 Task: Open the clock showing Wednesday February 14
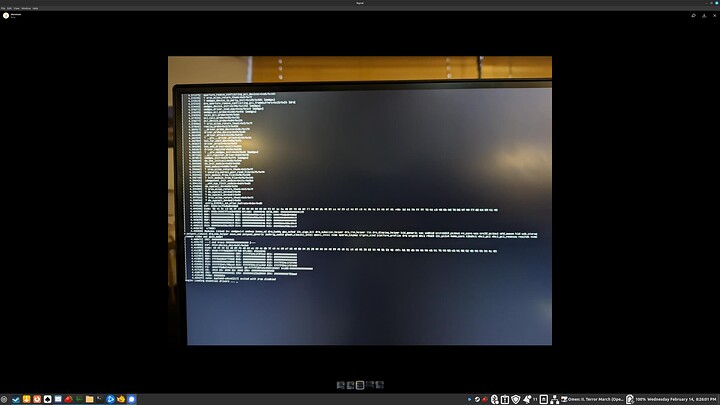pos(682,399)
